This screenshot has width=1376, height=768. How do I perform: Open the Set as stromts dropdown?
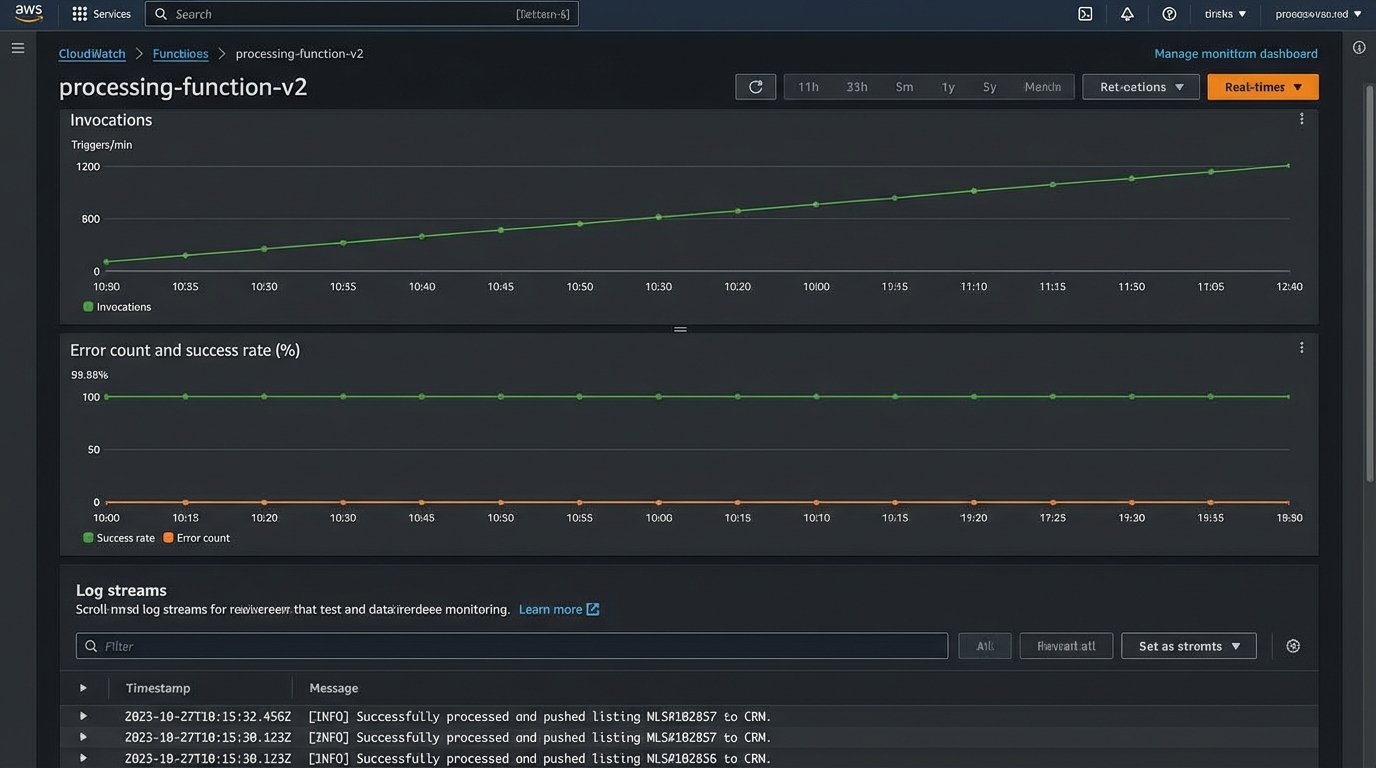pos(1188,646)
